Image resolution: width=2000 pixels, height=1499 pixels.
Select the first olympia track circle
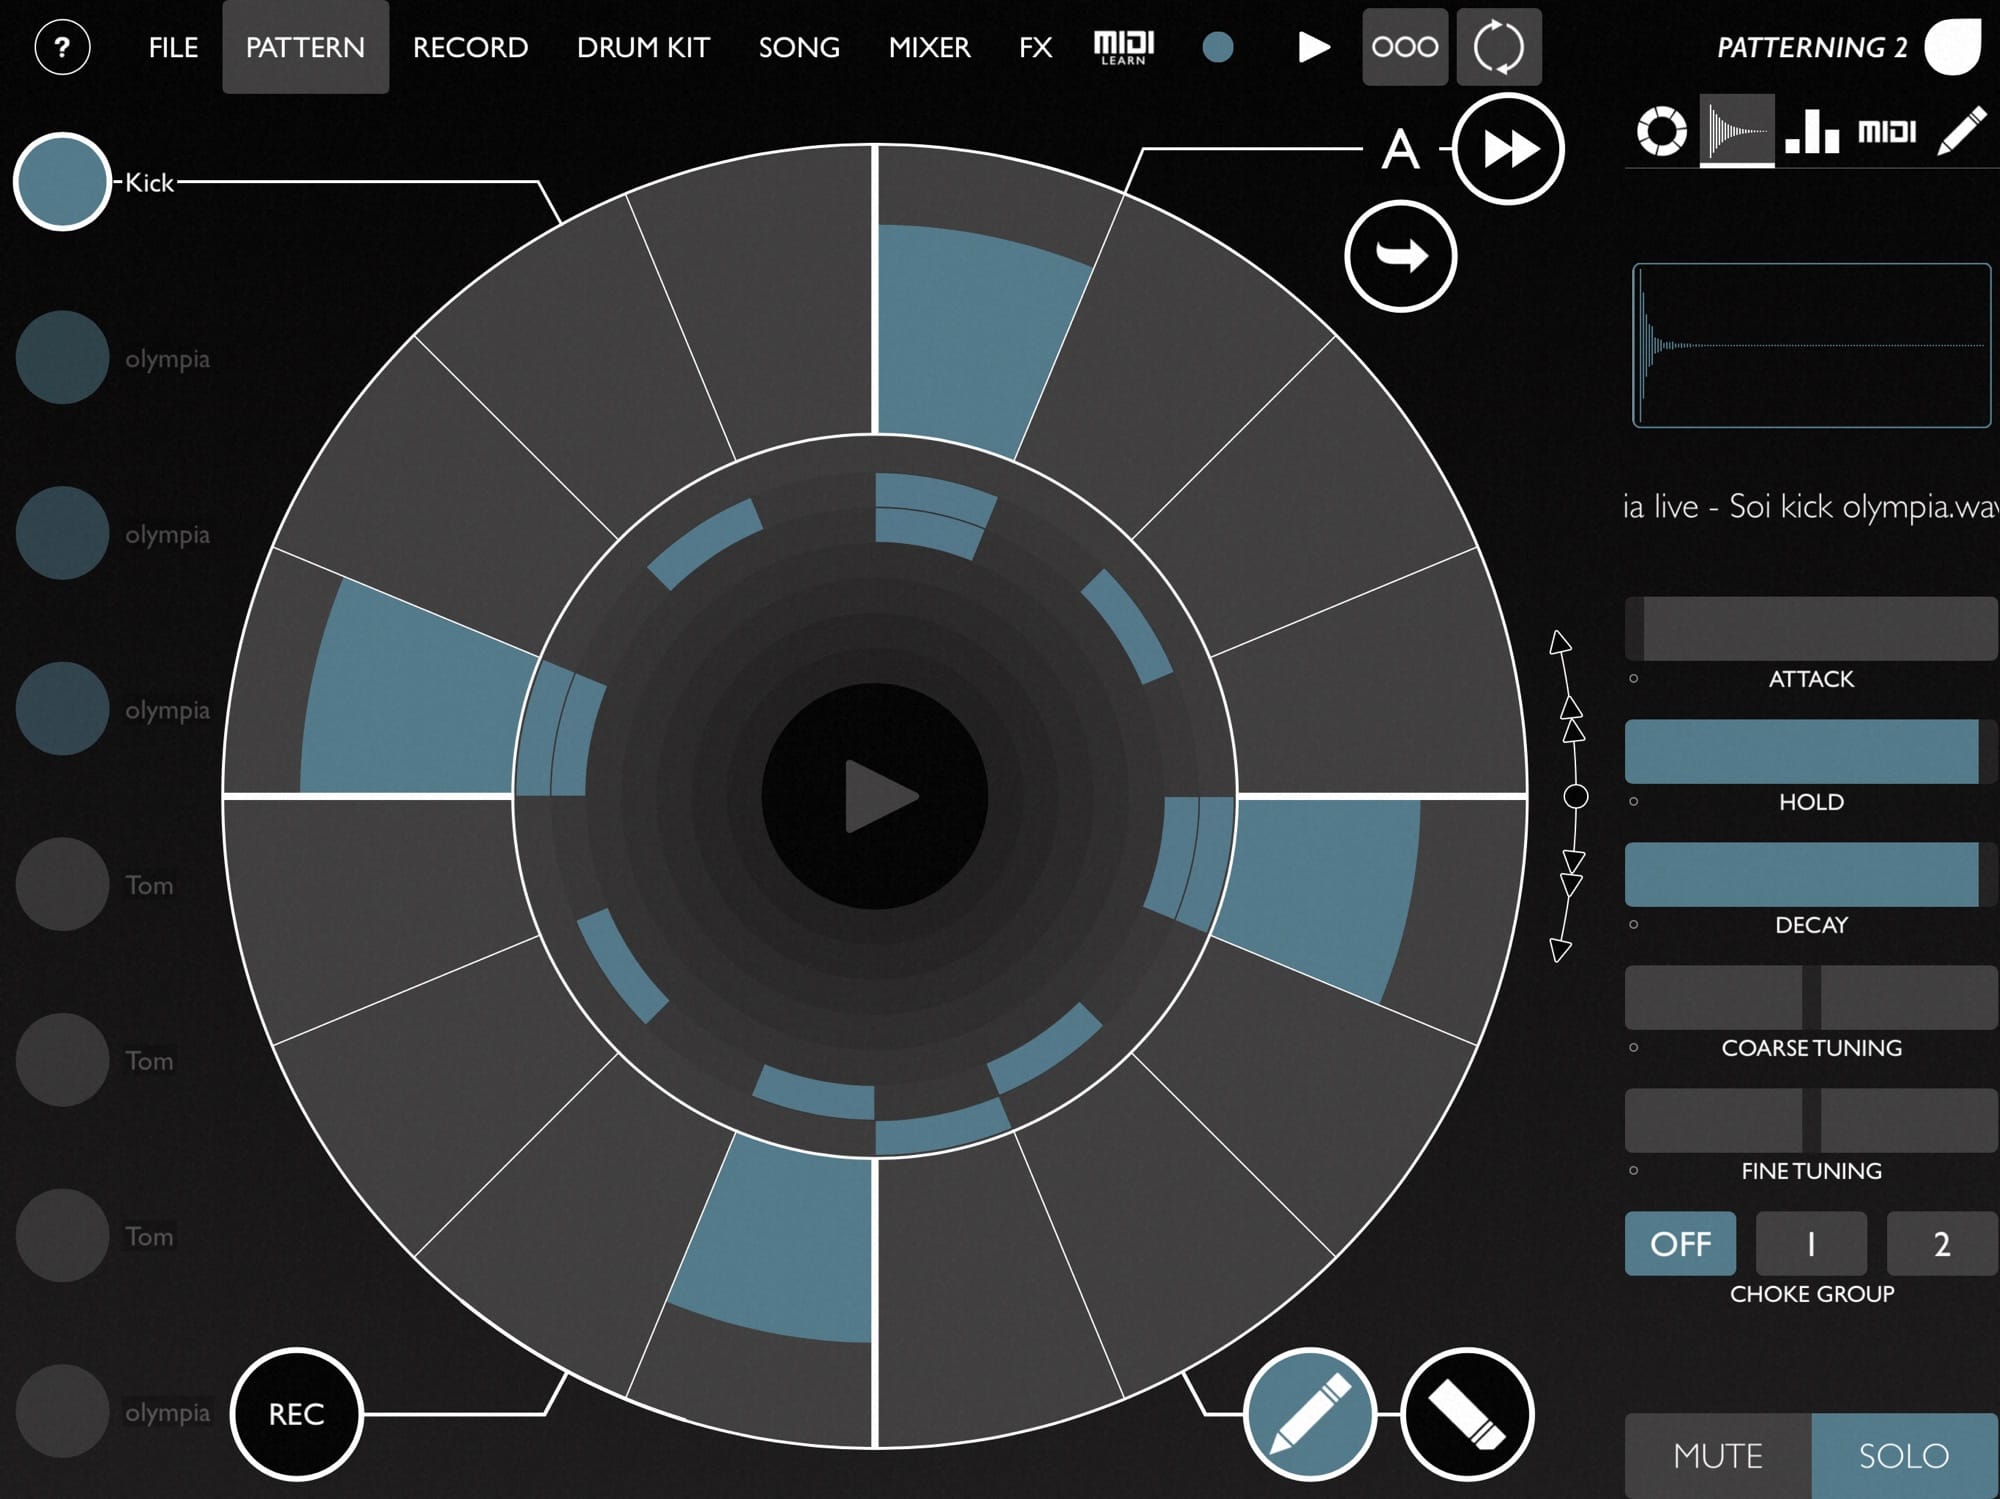tap(62, 358)
